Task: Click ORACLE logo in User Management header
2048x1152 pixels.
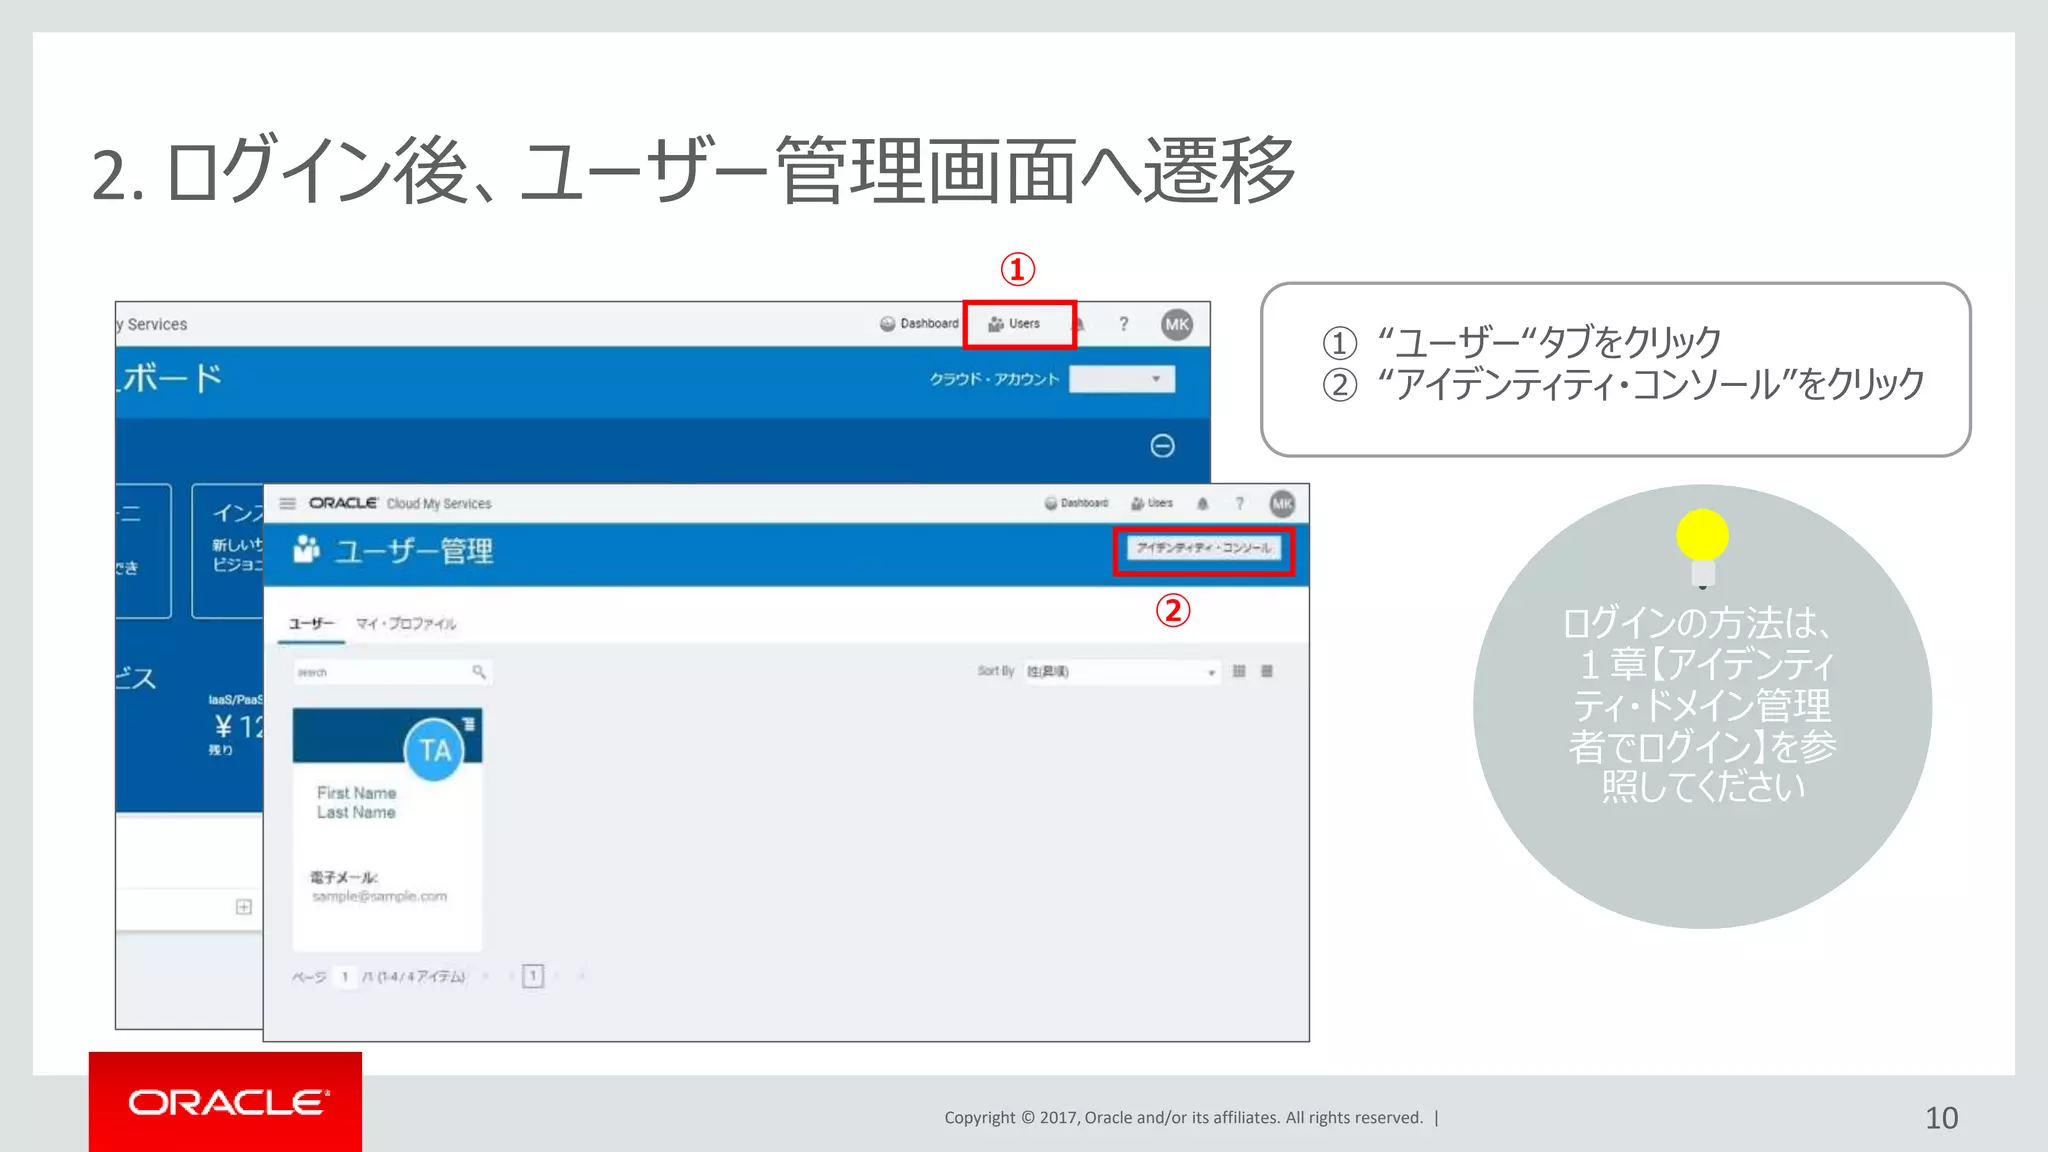Action: click(x=343, y=503)
